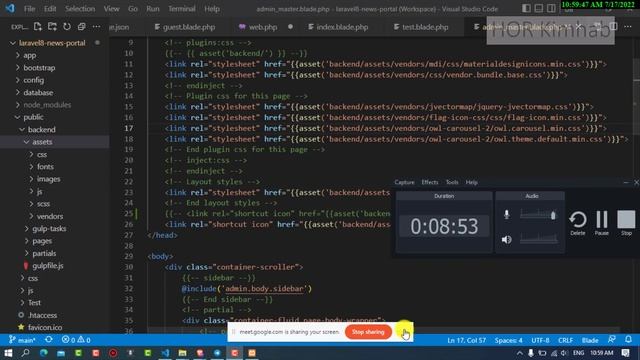Switch to index.blade.php tab
The width and height of the screenshot is (640, 360).
(x=338, y=27)
